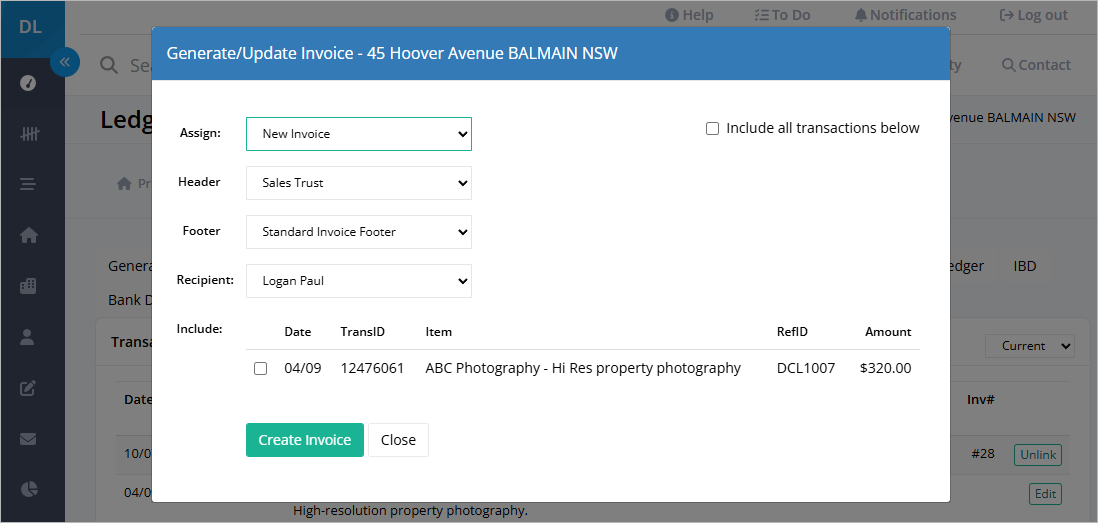Open the To Do list
1098x523 pixels.
pyautogui.click(x=782, y=15)
